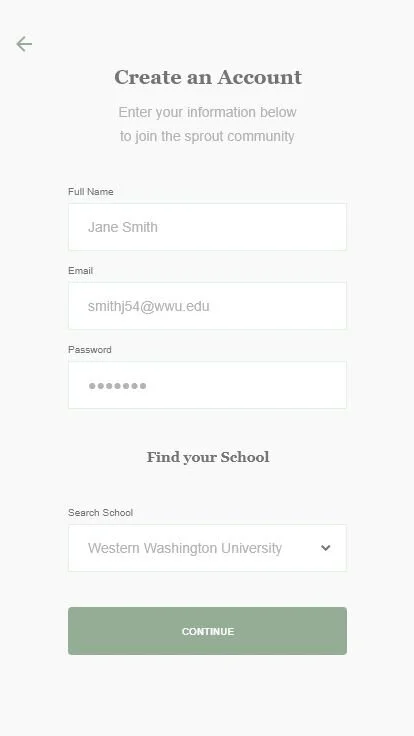Screen dimensions: 414x736
Task: Go back using the left arrow icon
Action: (x=24, y=44)
